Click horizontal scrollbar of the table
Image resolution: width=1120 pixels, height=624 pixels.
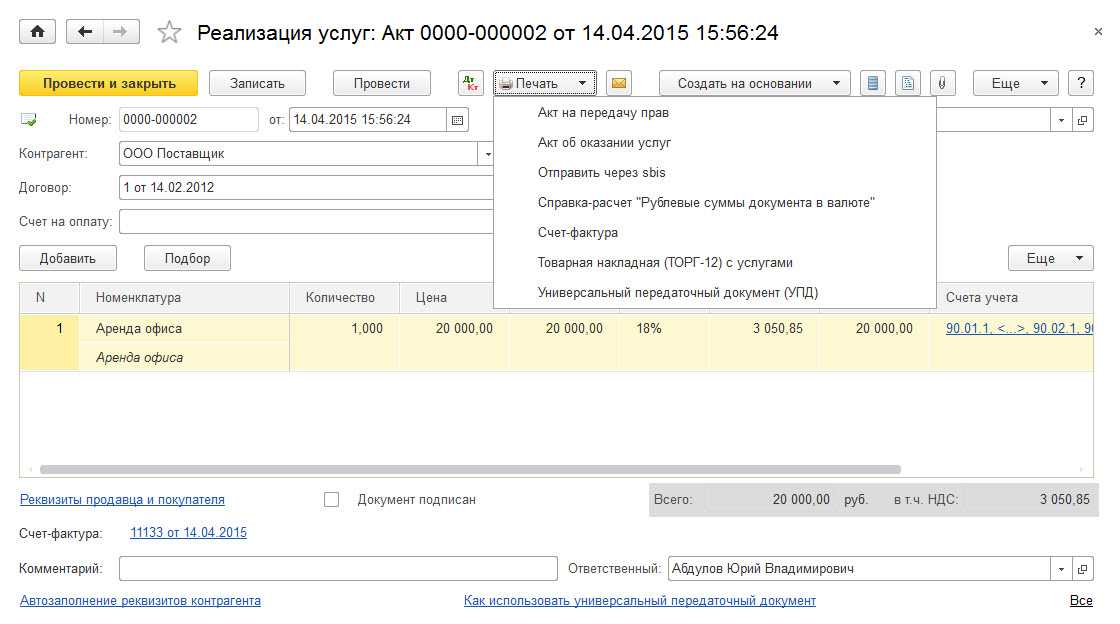point(470,469)
